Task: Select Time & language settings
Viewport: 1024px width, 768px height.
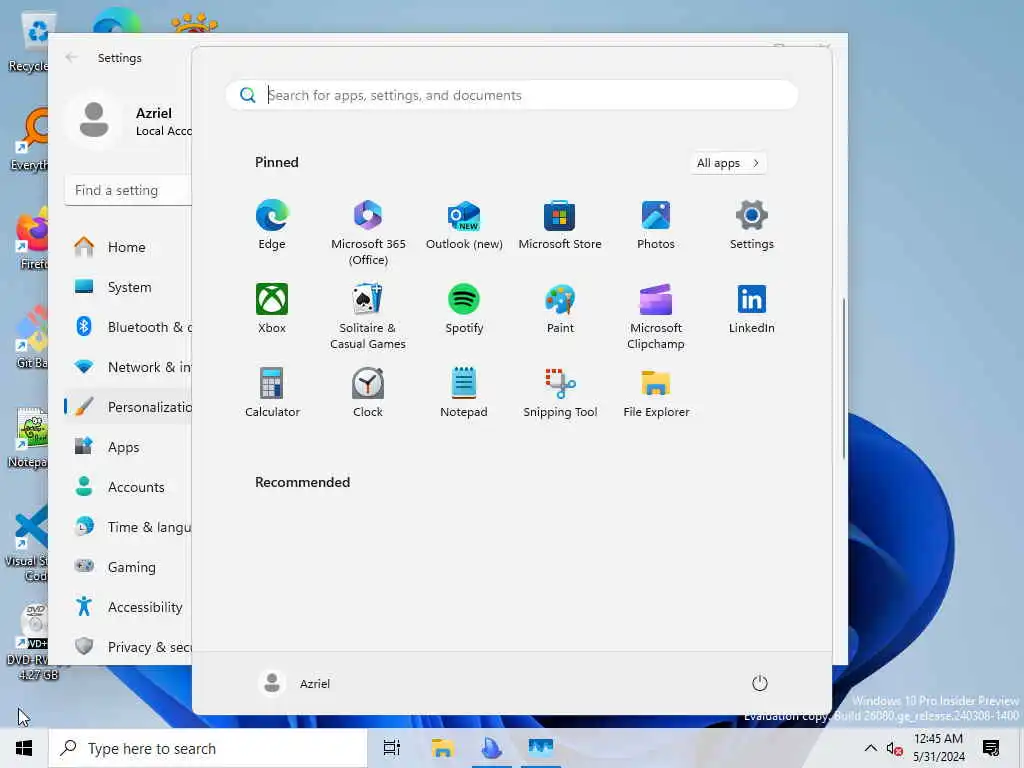Action: point(127,527)
